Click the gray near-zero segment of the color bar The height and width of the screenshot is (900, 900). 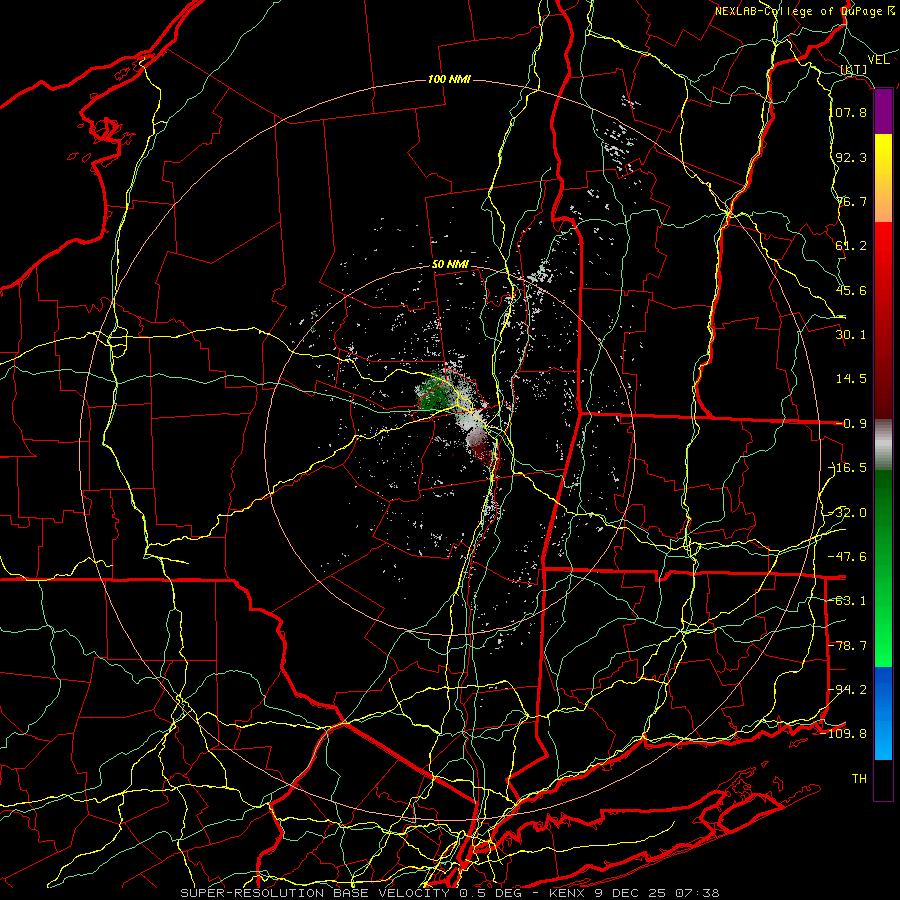coord(883,445)
